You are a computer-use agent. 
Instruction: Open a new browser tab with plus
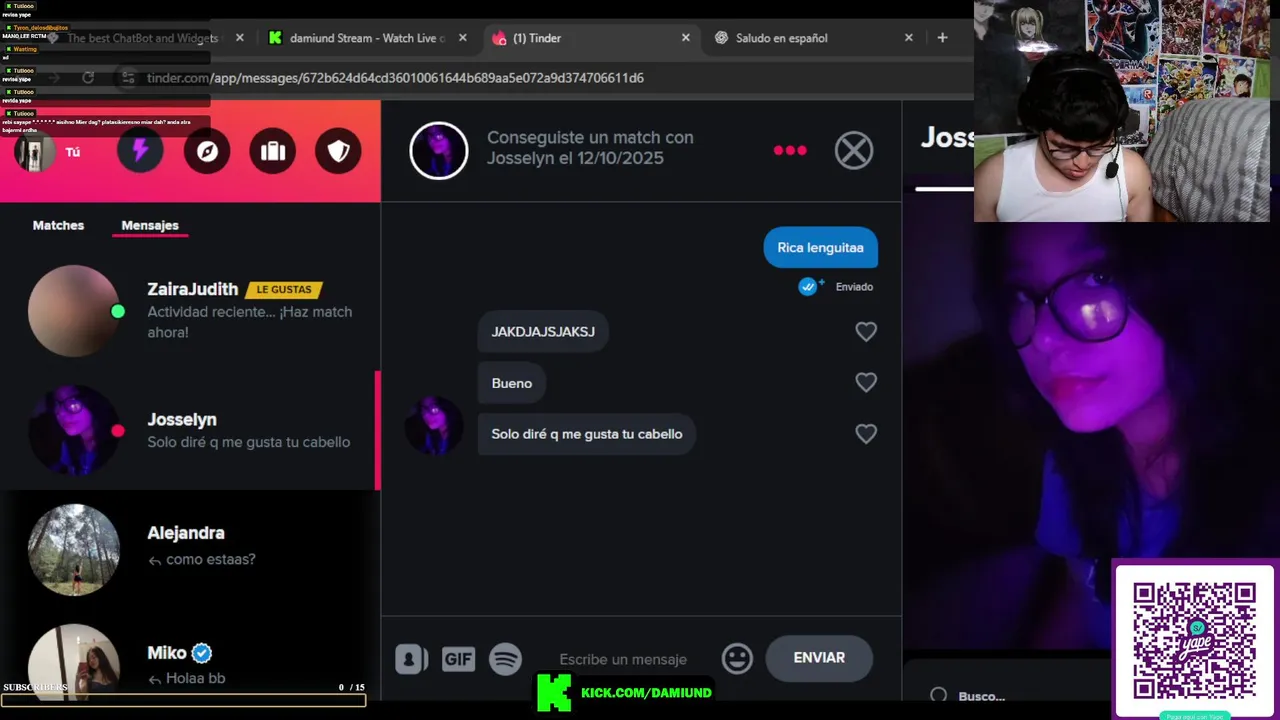pyautogui.click(x=942, y=38)
